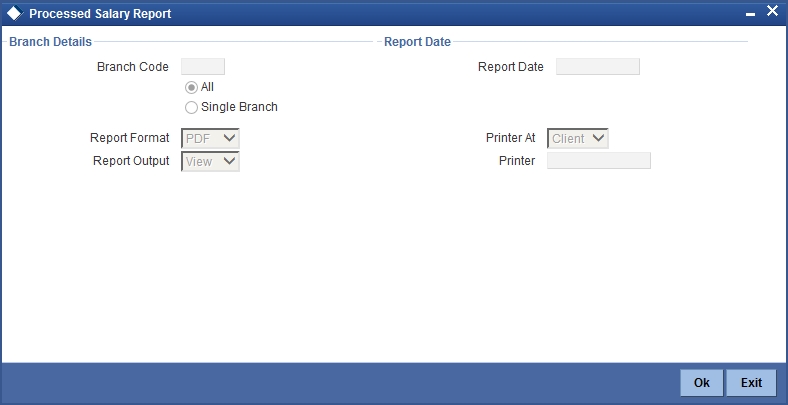Select the Single Branch radio button
The height and width of the screenshot is (405, 788).
click(x=191, y=108)
